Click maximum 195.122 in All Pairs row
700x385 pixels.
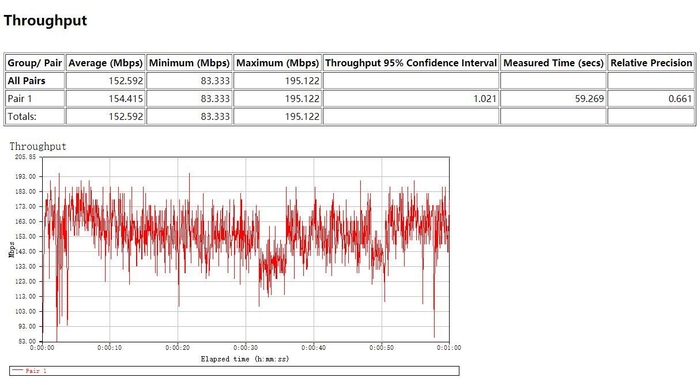[302, 81]
